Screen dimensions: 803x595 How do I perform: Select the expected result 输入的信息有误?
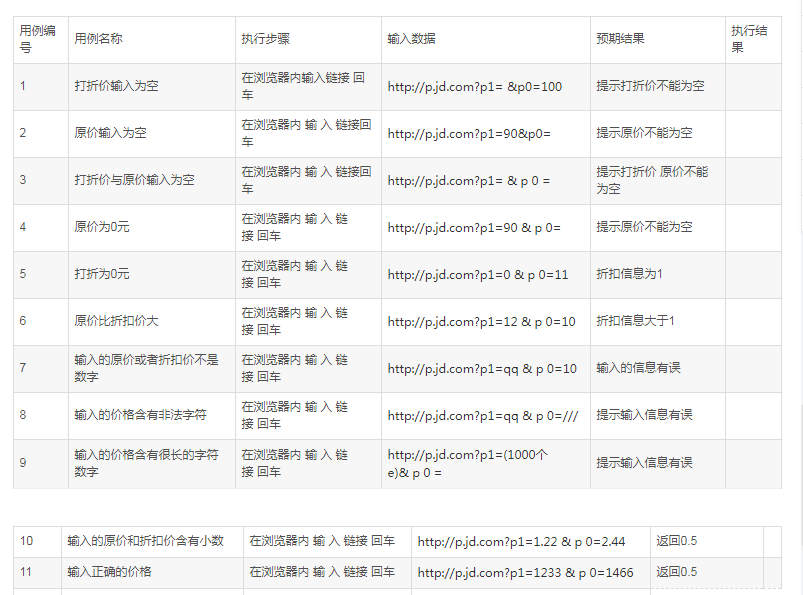tap(639, 368)
